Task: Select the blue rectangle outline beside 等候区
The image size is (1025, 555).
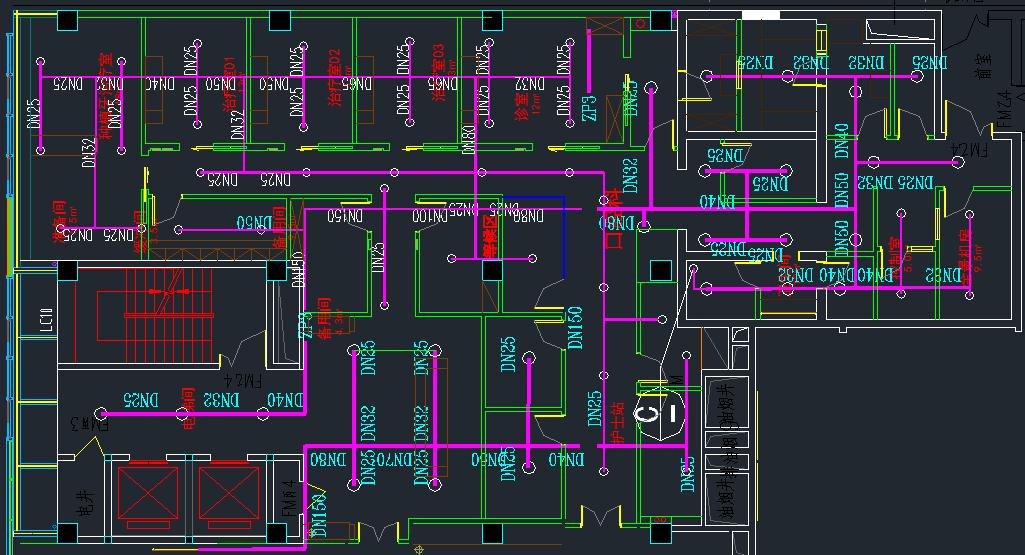Action: 535,236
